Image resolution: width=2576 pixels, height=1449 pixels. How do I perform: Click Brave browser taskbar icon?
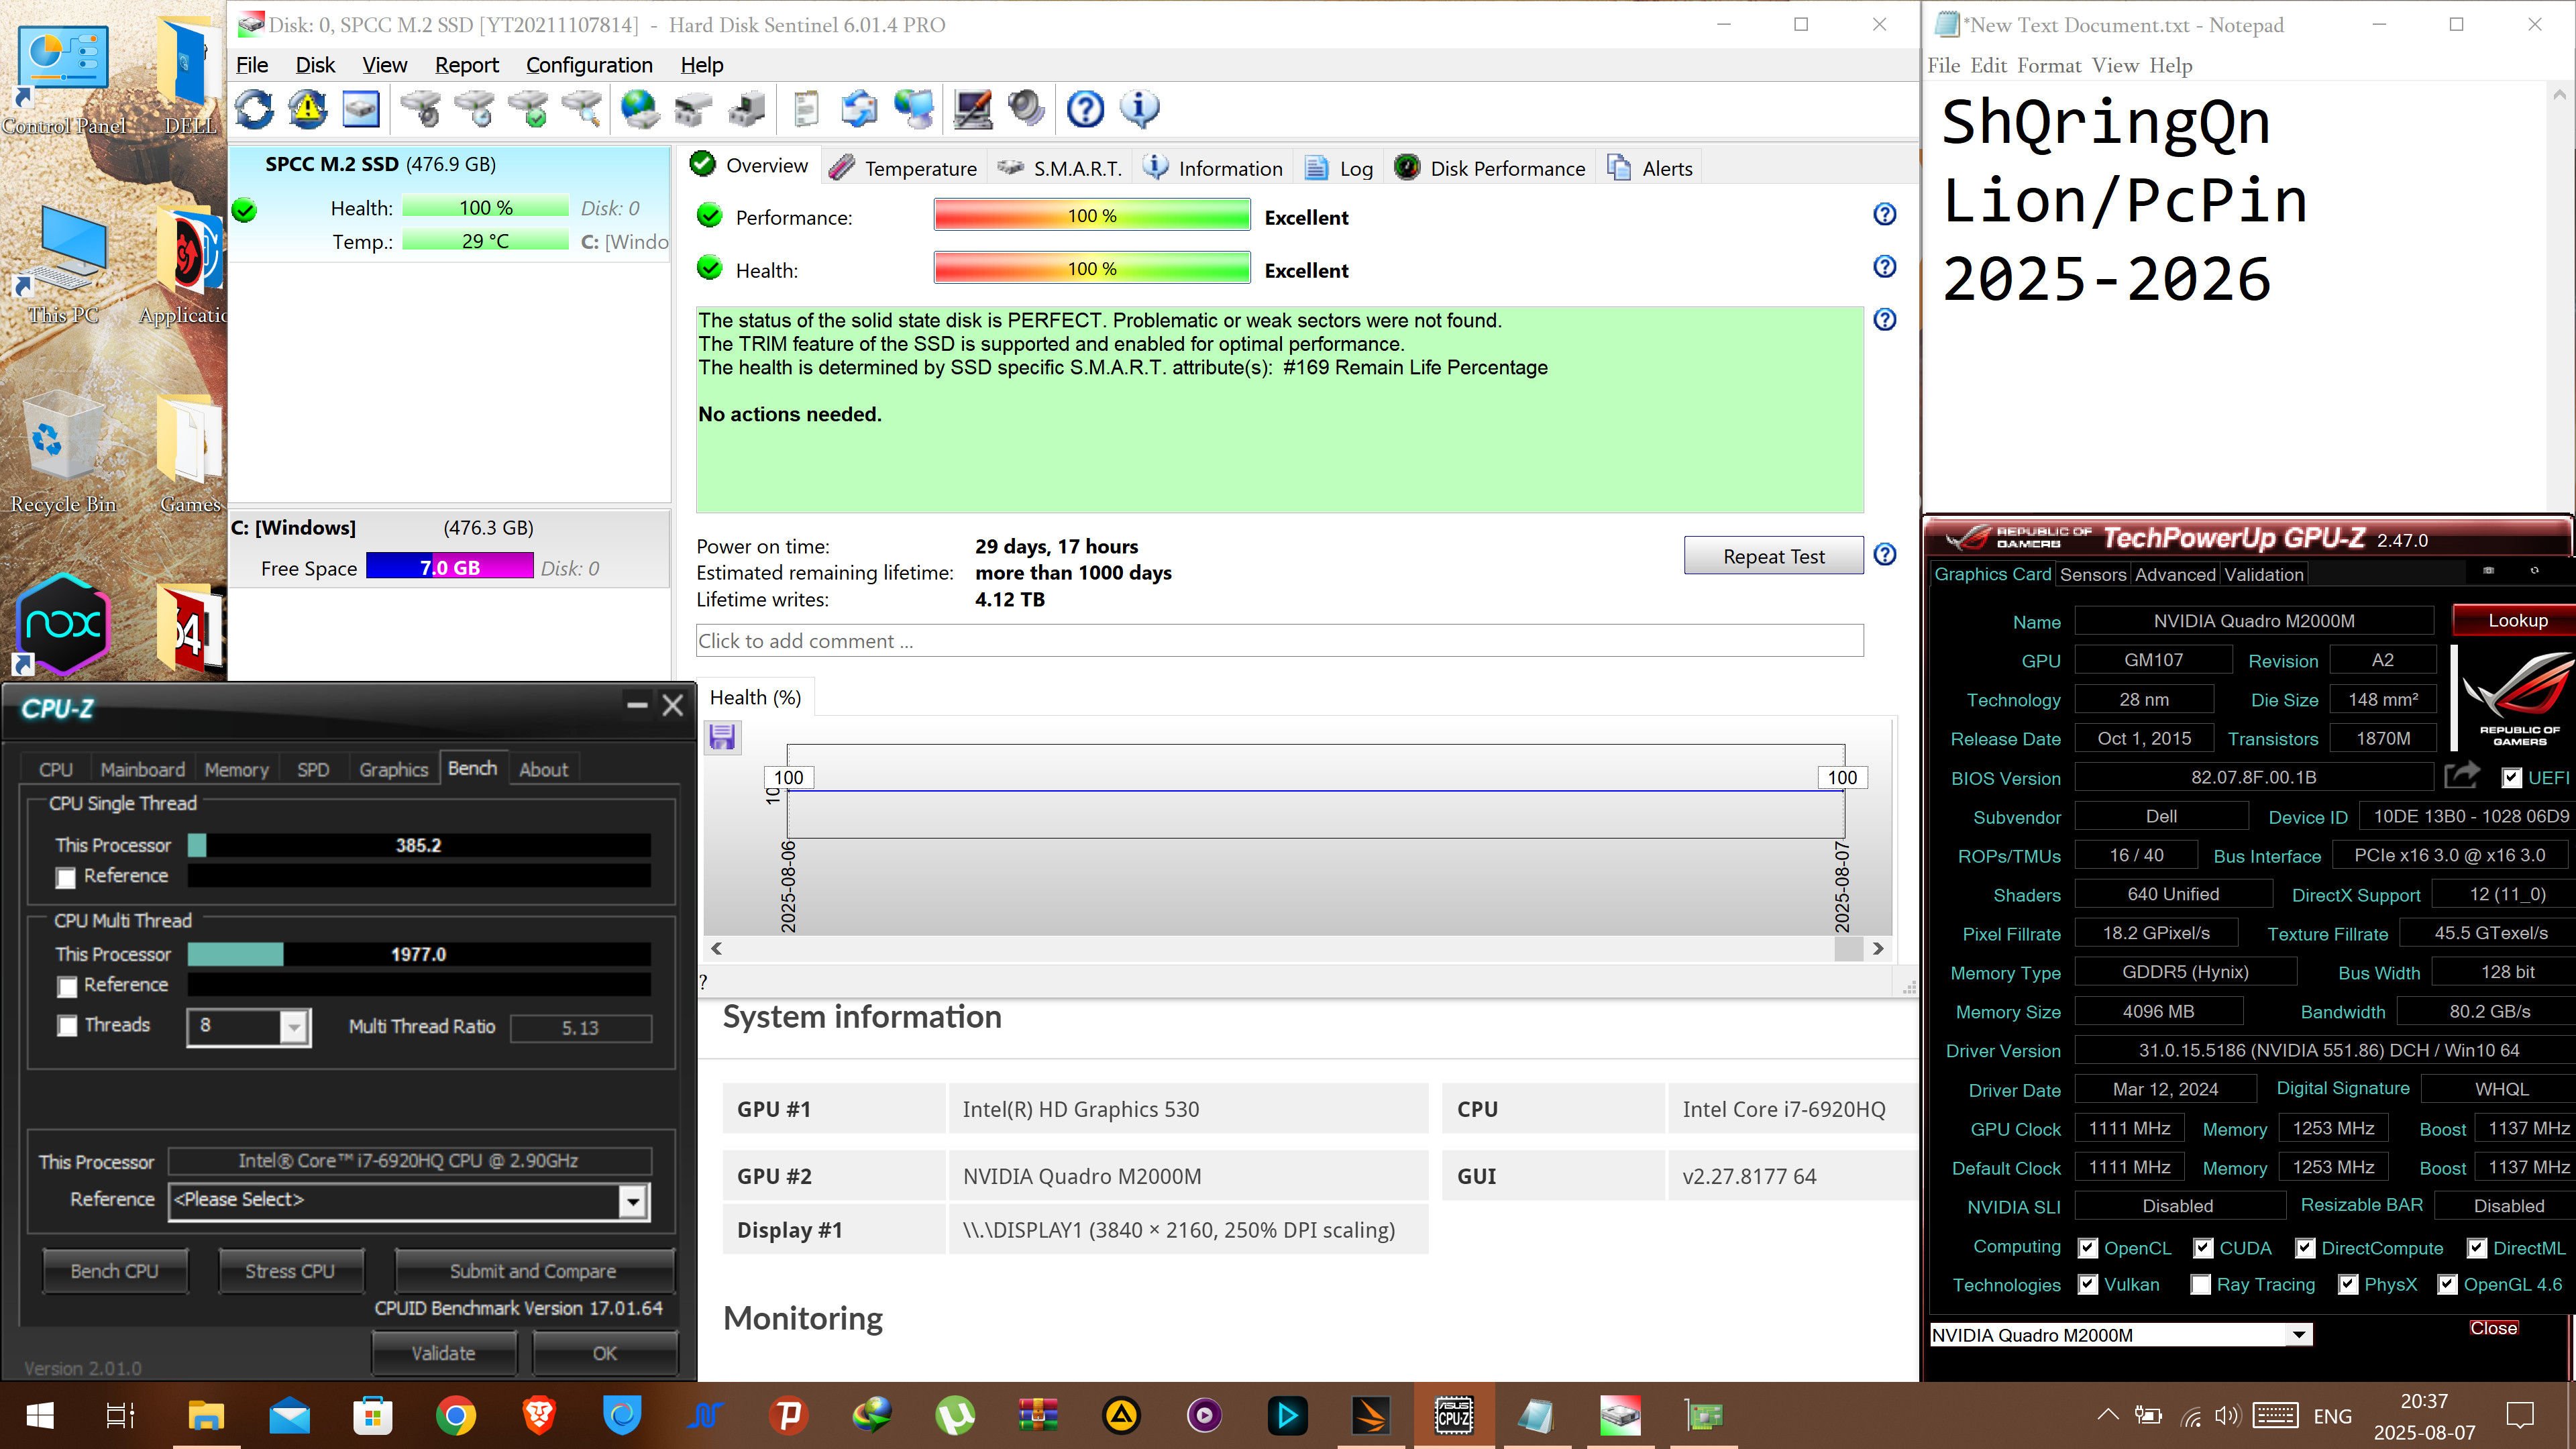[538, 1415]
